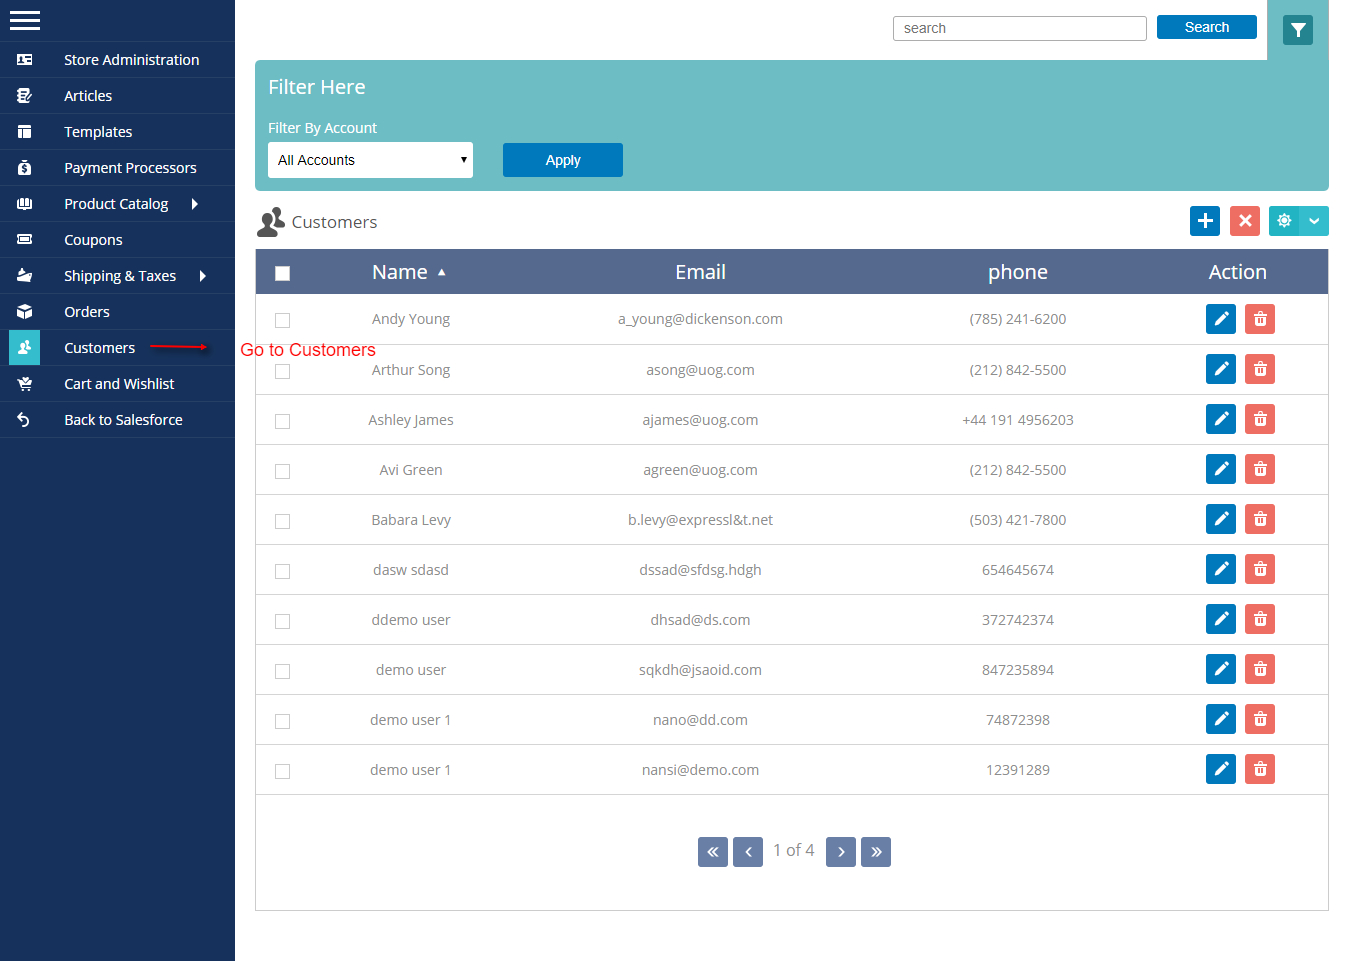
Task: Delete the ddemo user customer record
Action: tap(1260, 619)
